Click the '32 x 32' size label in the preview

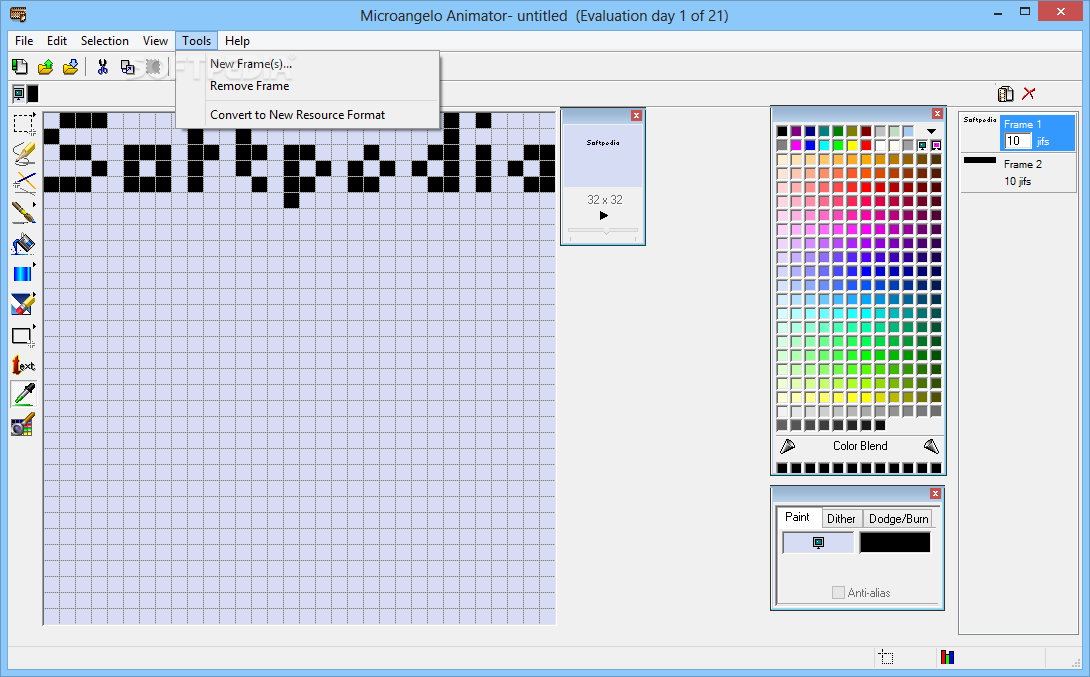point(605,199)
